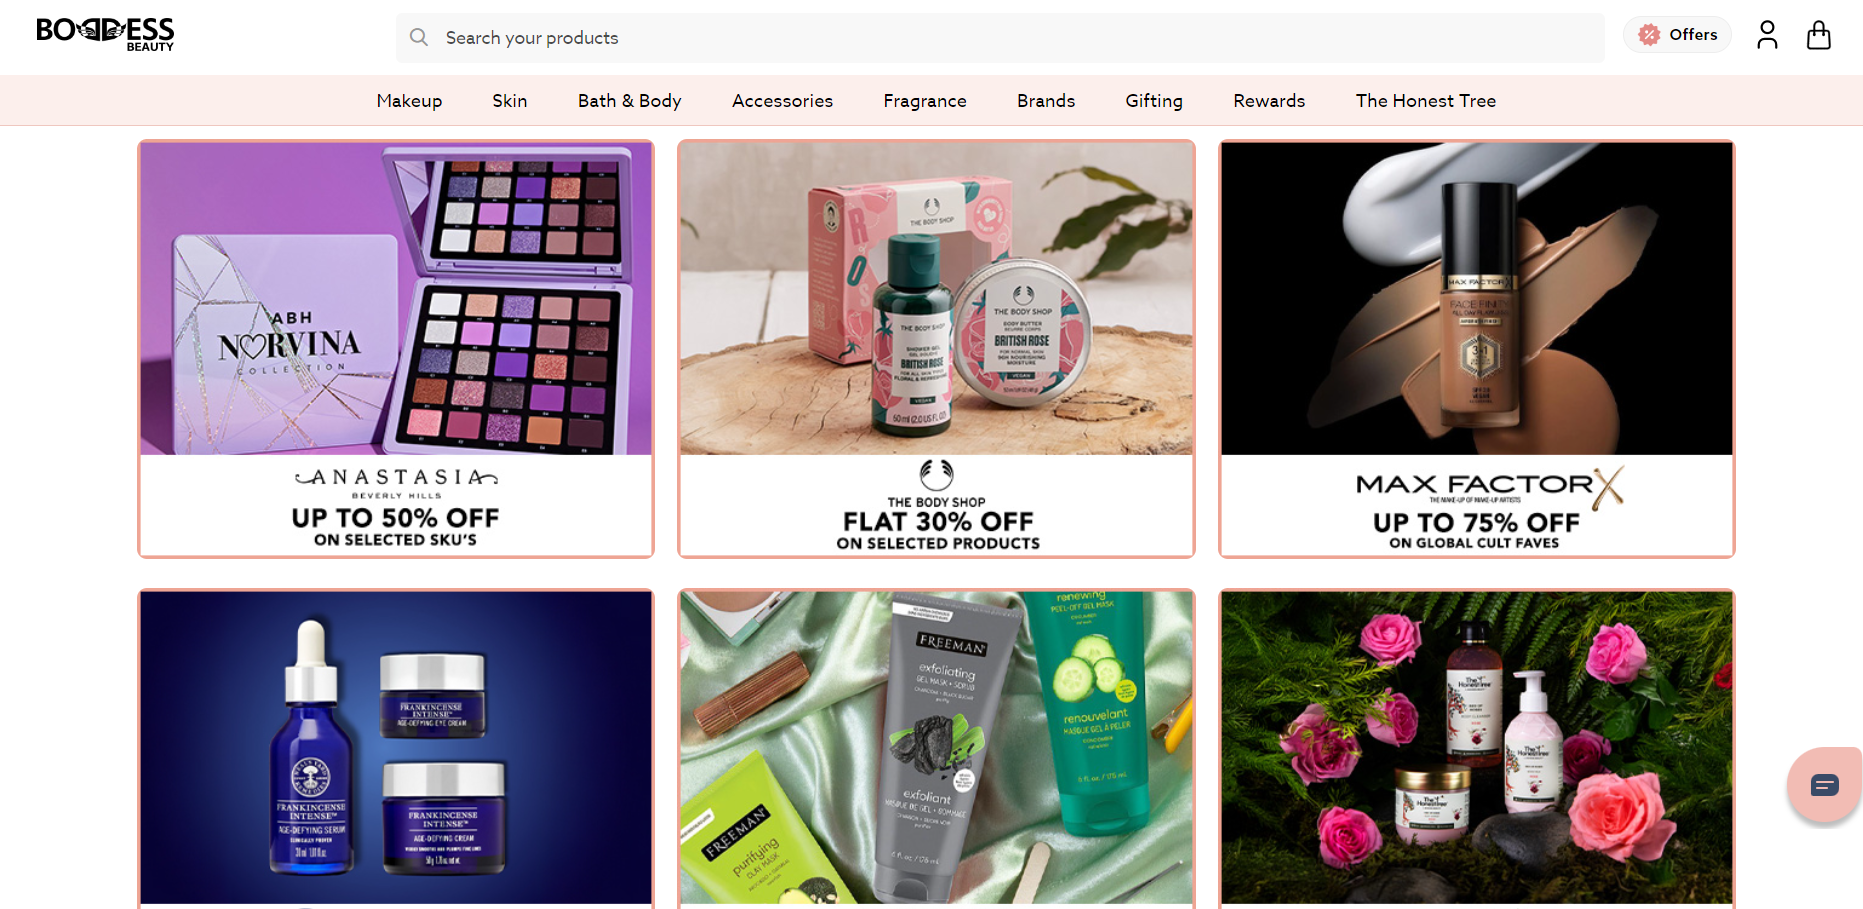
Task: Click the Offers badge icon
Action: pyautogui.click(x=1649, y=35)
